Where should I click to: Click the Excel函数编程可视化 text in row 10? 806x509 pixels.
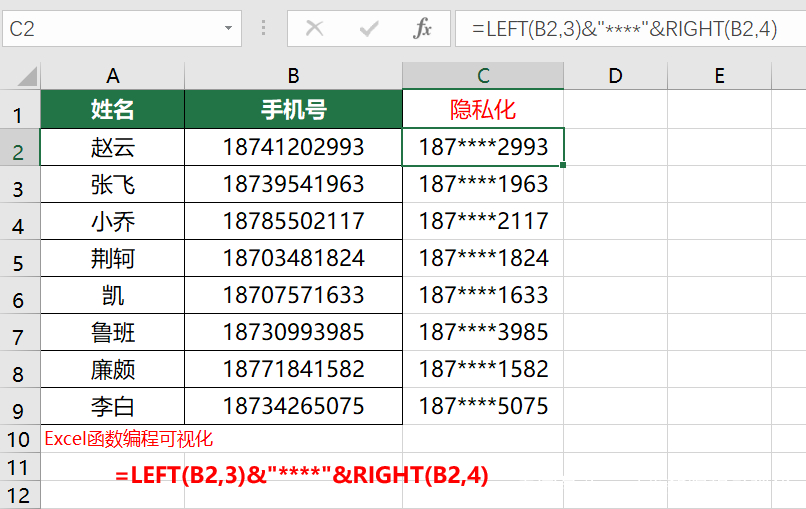129,439
